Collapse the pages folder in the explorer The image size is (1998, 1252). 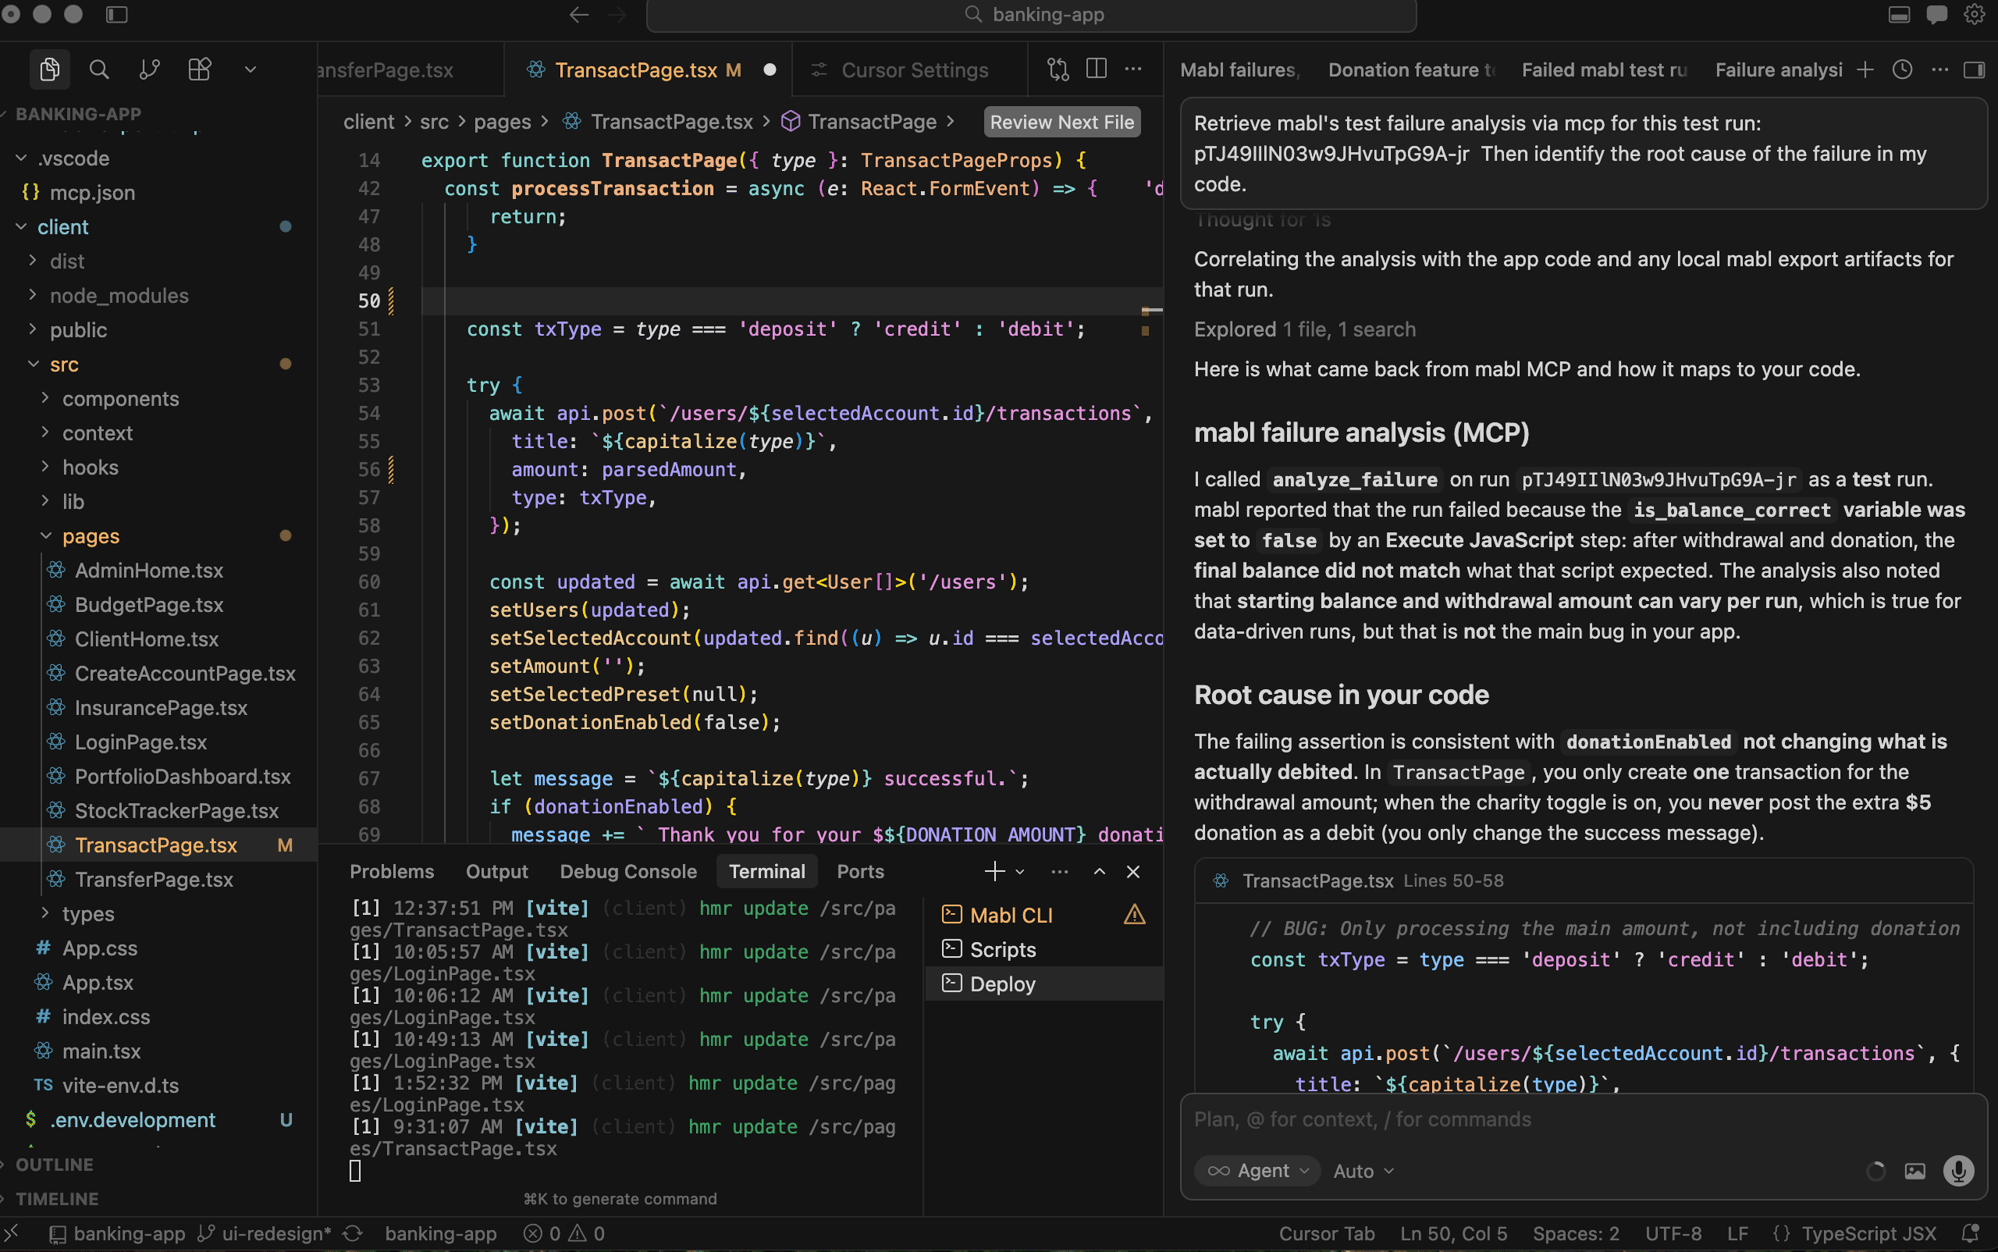(91, 536)
